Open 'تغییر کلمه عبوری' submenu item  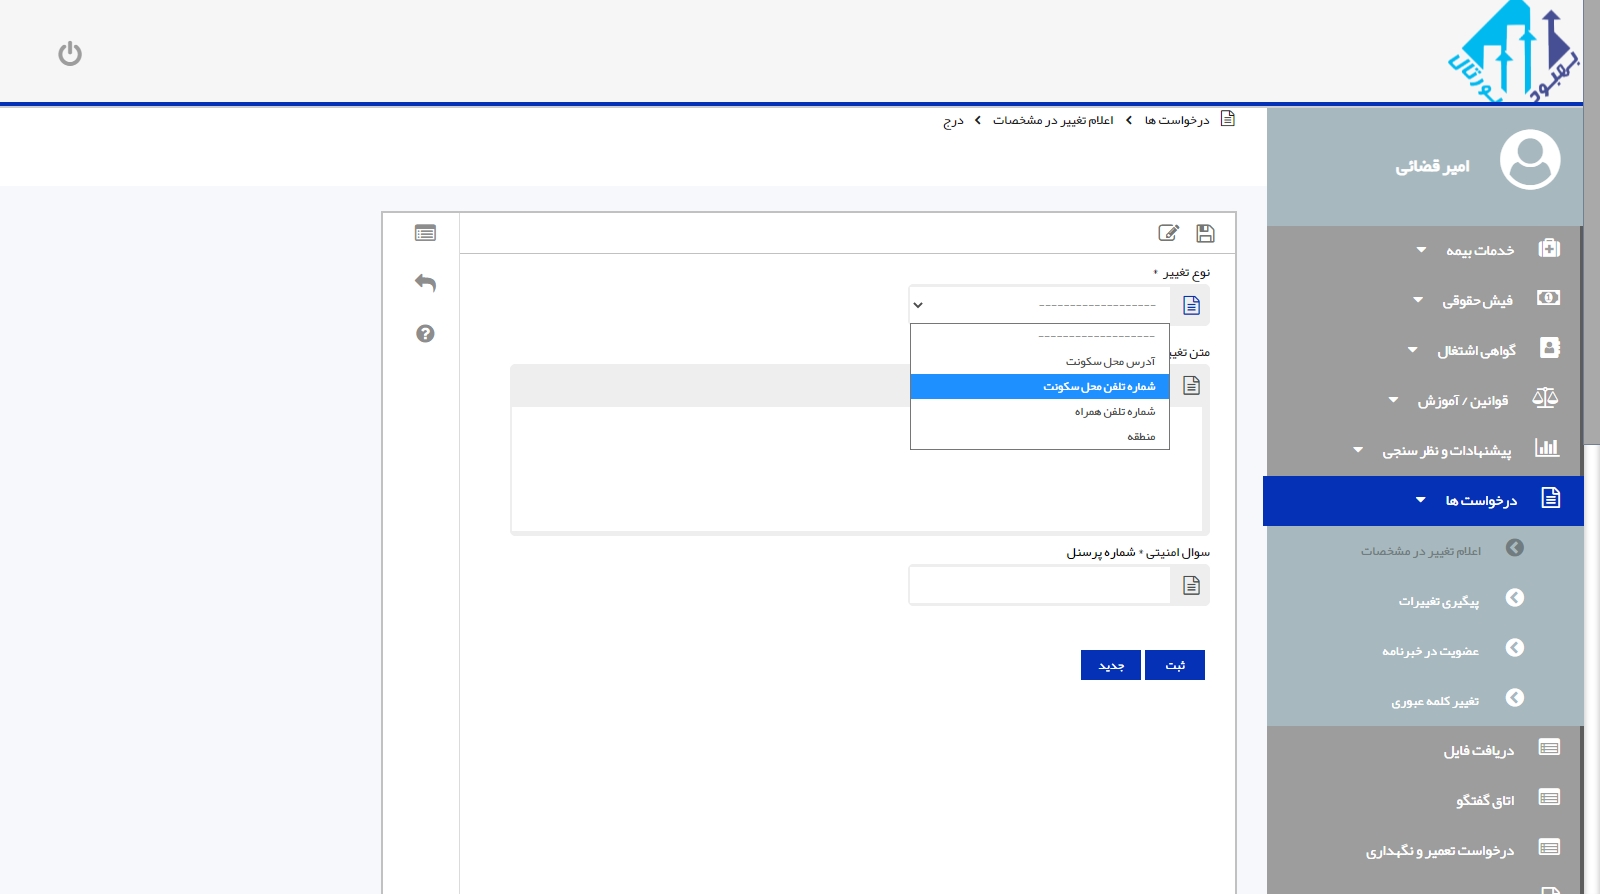(x=1434, y=701)
